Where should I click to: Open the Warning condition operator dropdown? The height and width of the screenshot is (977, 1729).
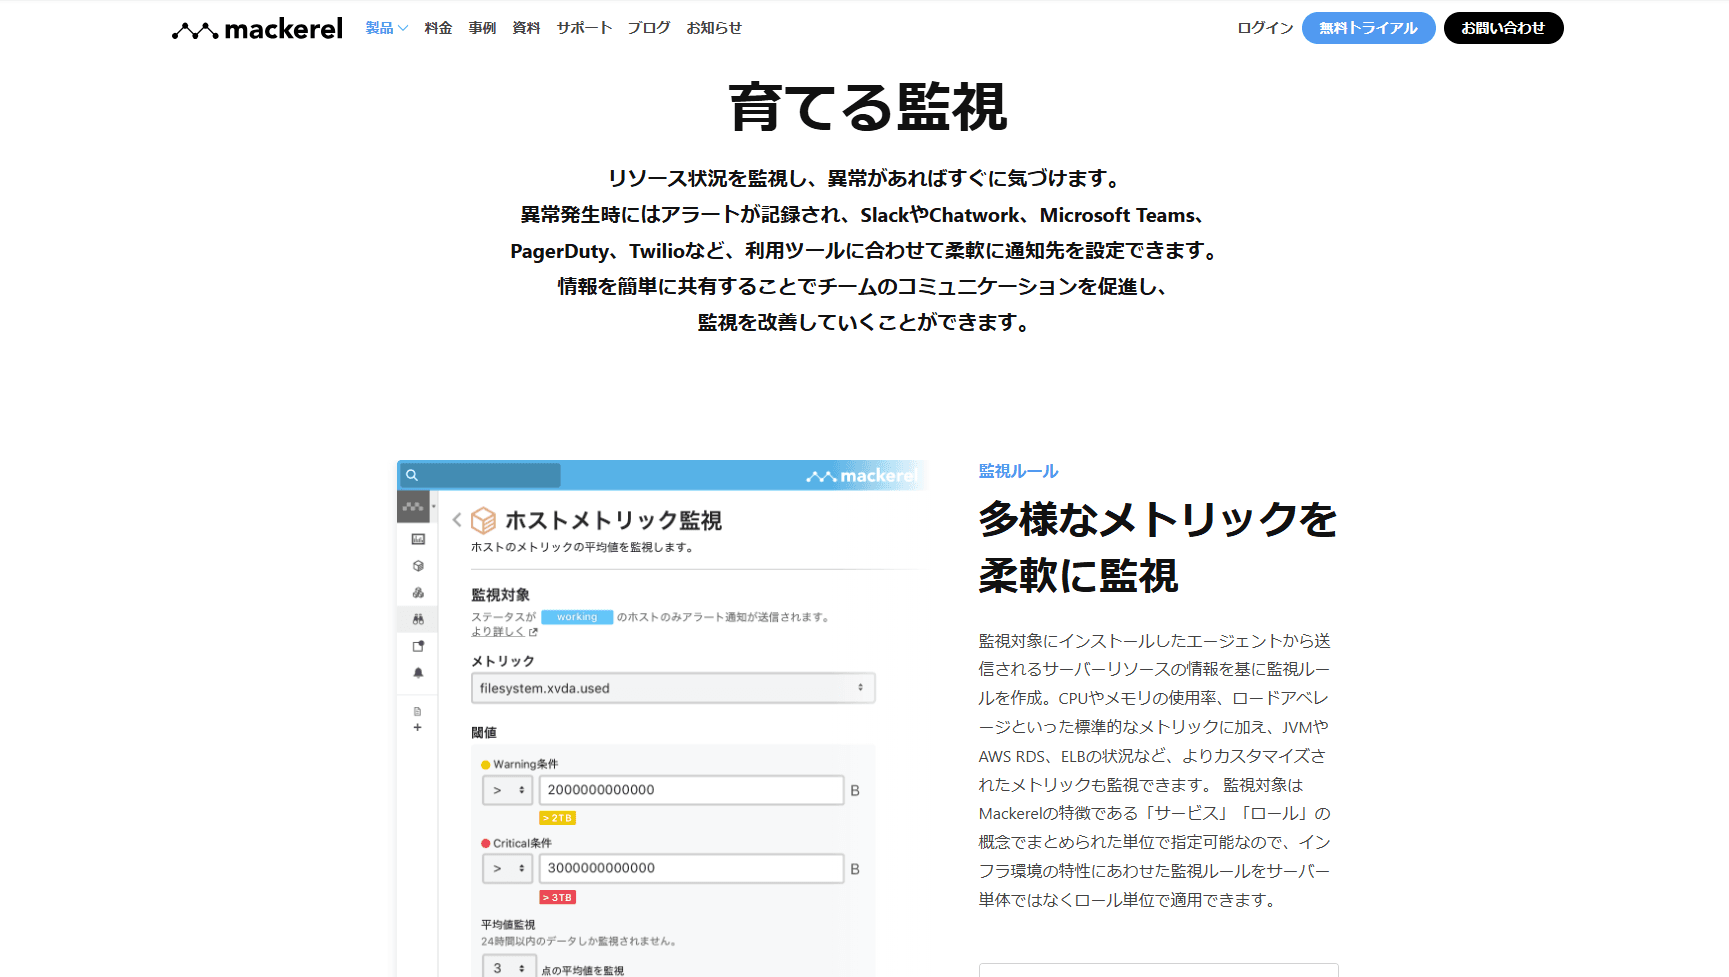pos(508,790)
